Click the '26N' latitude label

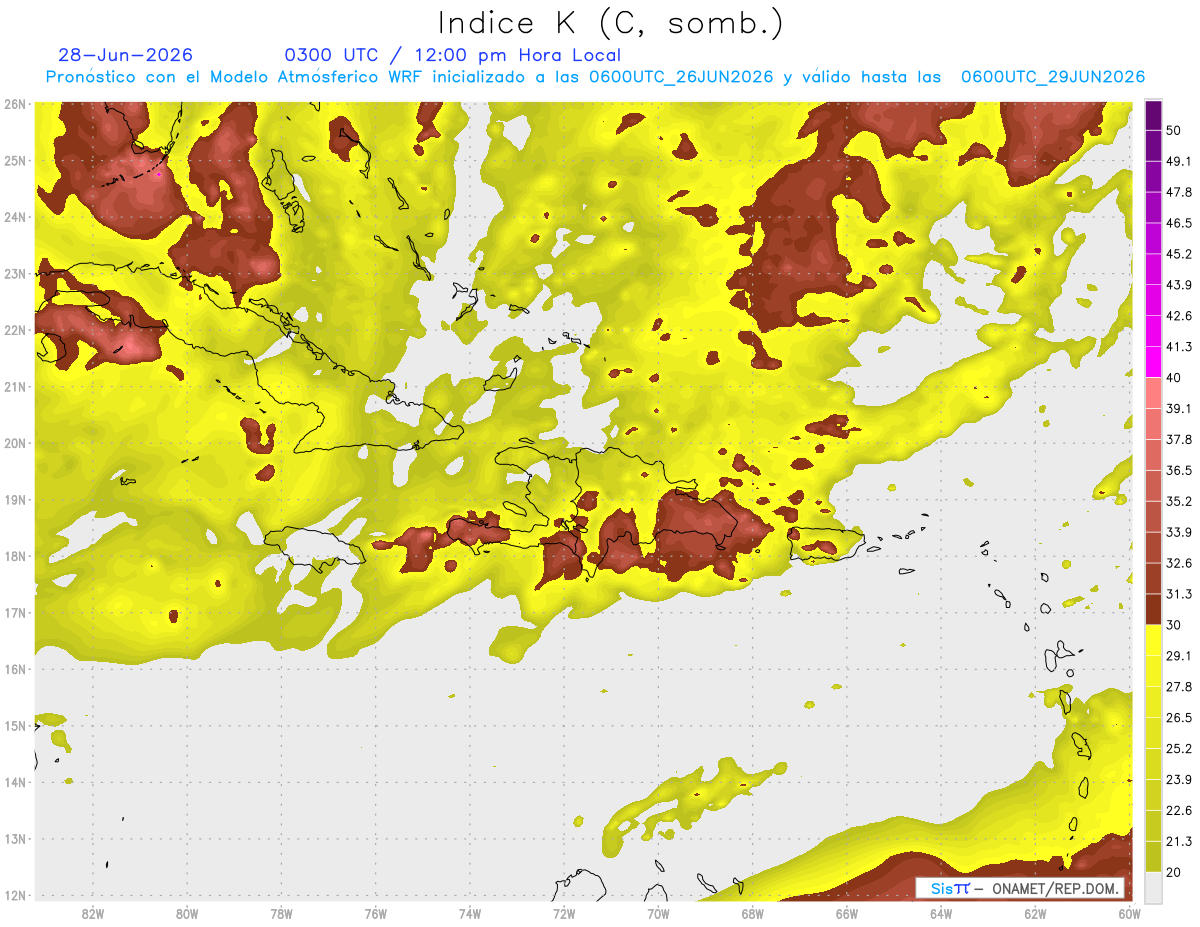14,104
